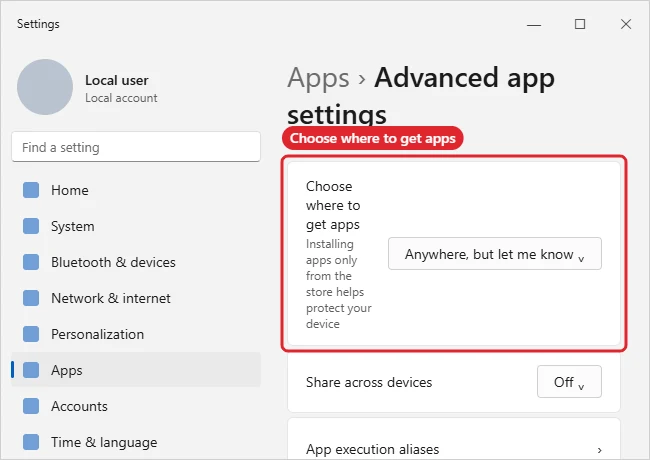Viewport: 650px width, 460px height.
Task: Open Time & language settings
Action: [x=136, y=442]
